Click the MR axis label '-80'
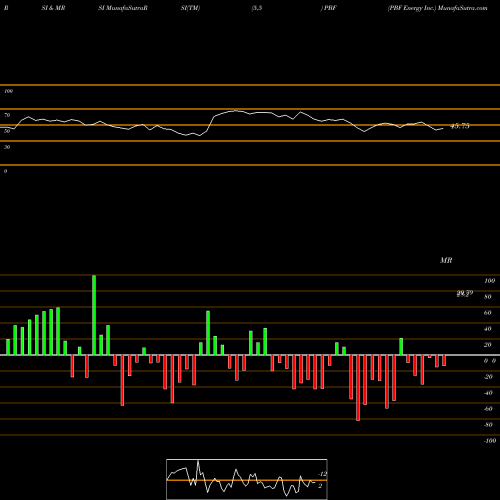 (x=488, y=425)
